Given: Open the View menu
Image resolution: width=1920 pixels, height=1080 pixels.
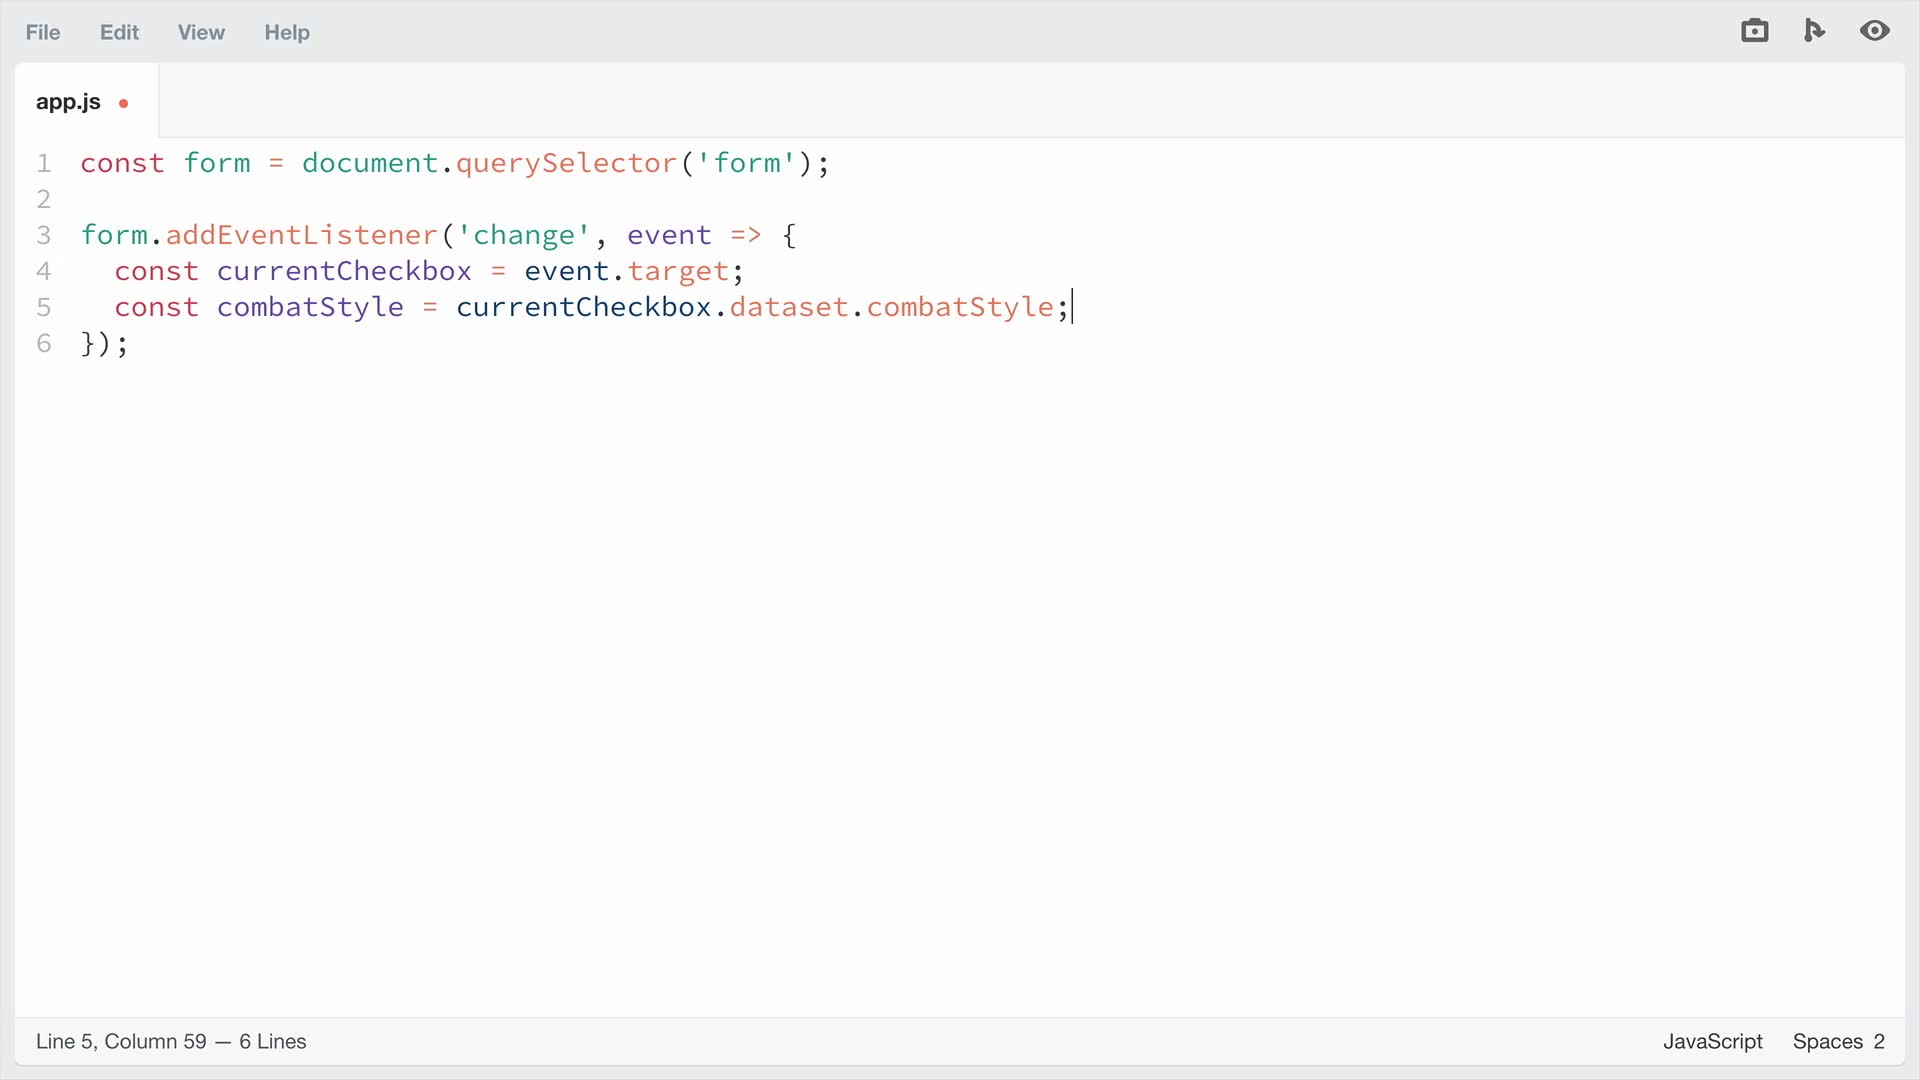Looking at the screenshot, I should (200, 32).
